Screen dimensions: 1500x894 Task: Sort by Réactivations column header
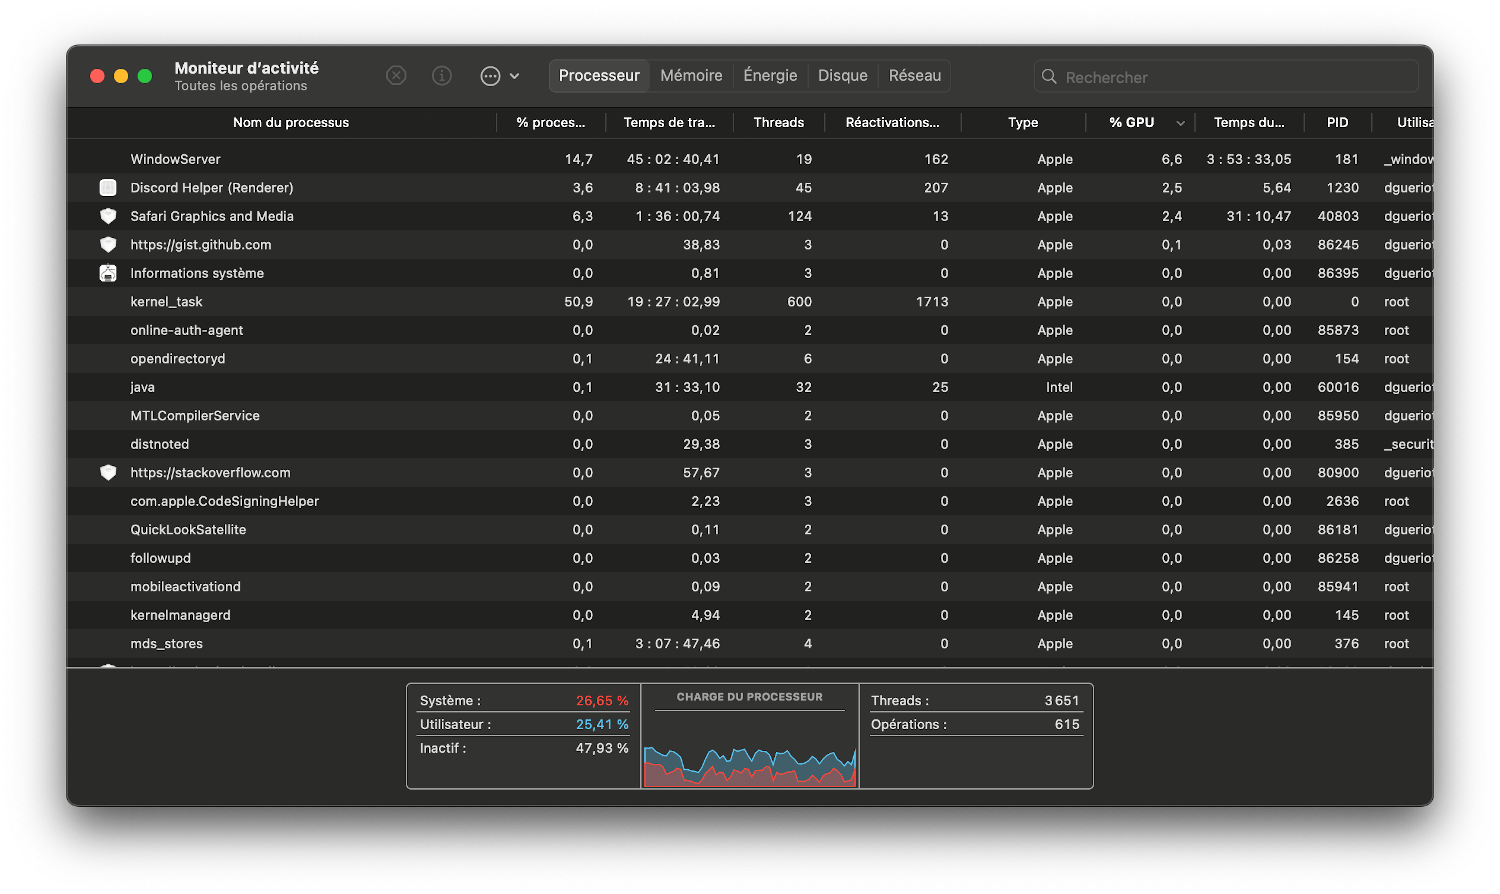(x=893, y=123)
